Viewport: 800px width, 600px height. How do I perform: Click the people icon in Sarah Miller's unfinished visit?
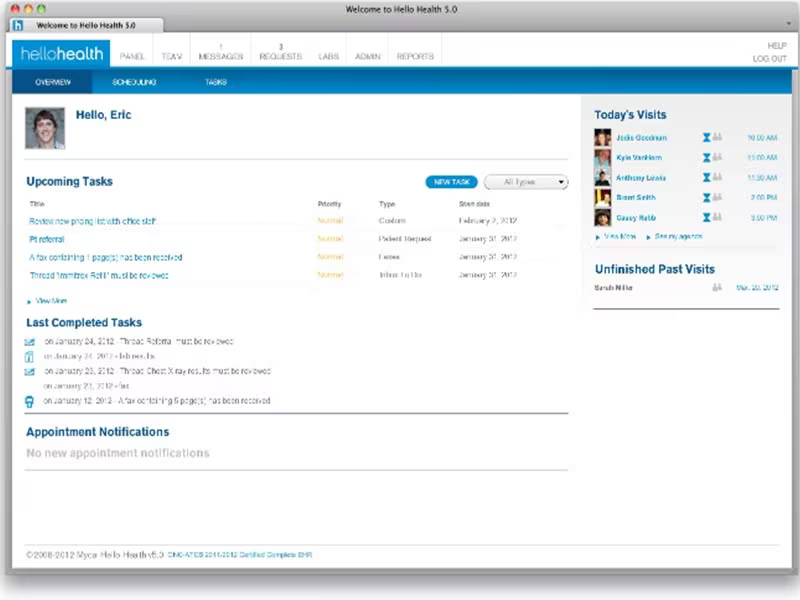pos(717,287)
